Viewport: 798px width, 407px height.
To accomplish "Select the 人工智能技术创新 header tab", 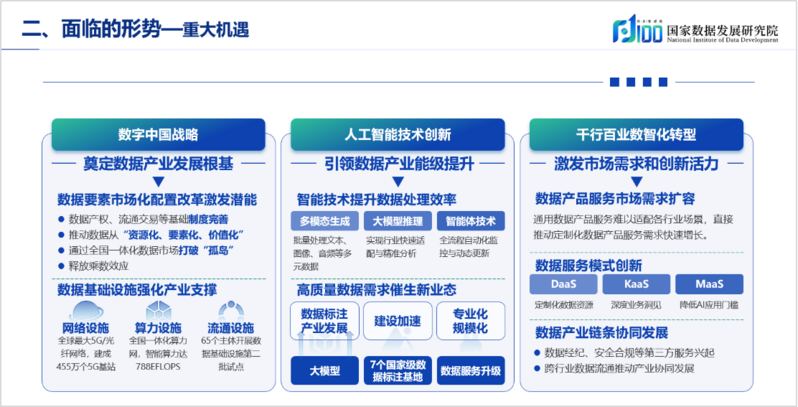I will [x=398, y=134].
